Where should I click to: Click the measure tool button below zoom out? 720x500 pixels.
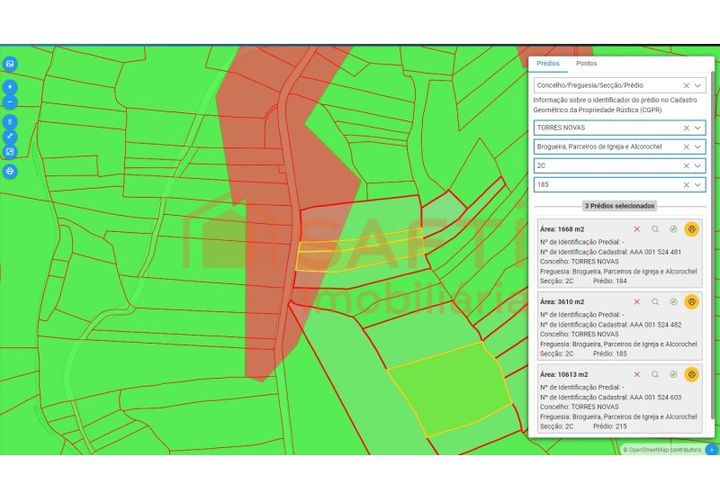click(x=10, y=122)
